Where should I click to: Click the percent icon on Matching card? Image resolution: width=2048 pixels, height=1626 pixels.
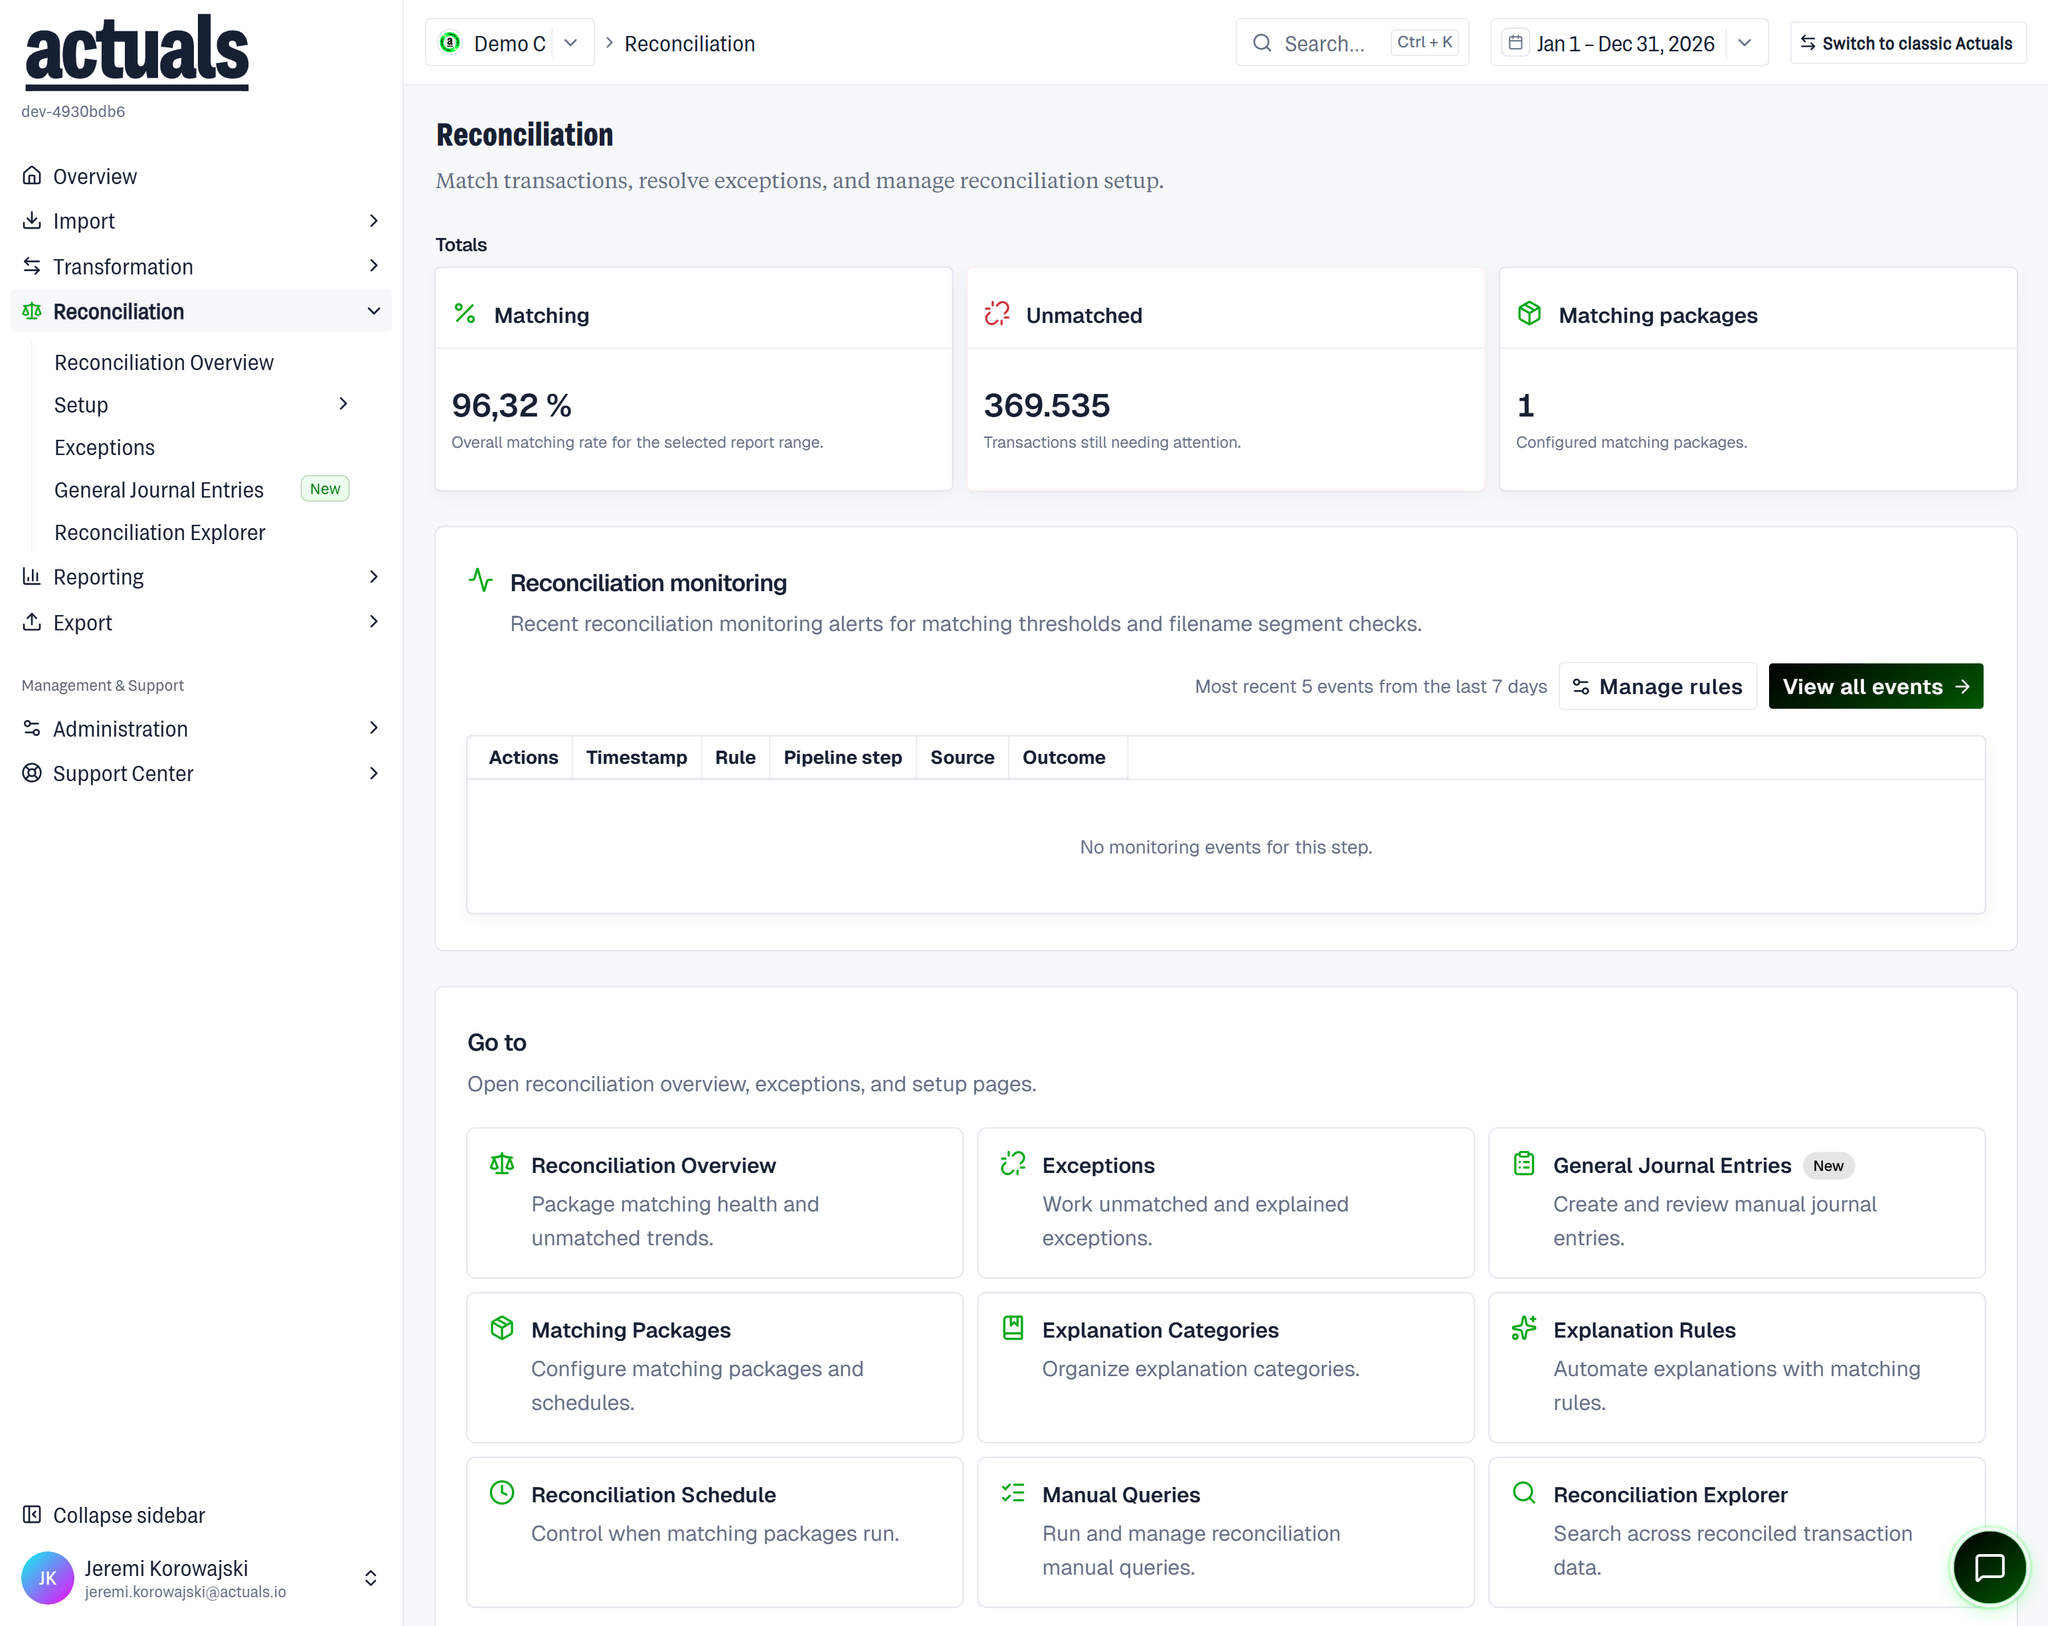click(465, 314)
